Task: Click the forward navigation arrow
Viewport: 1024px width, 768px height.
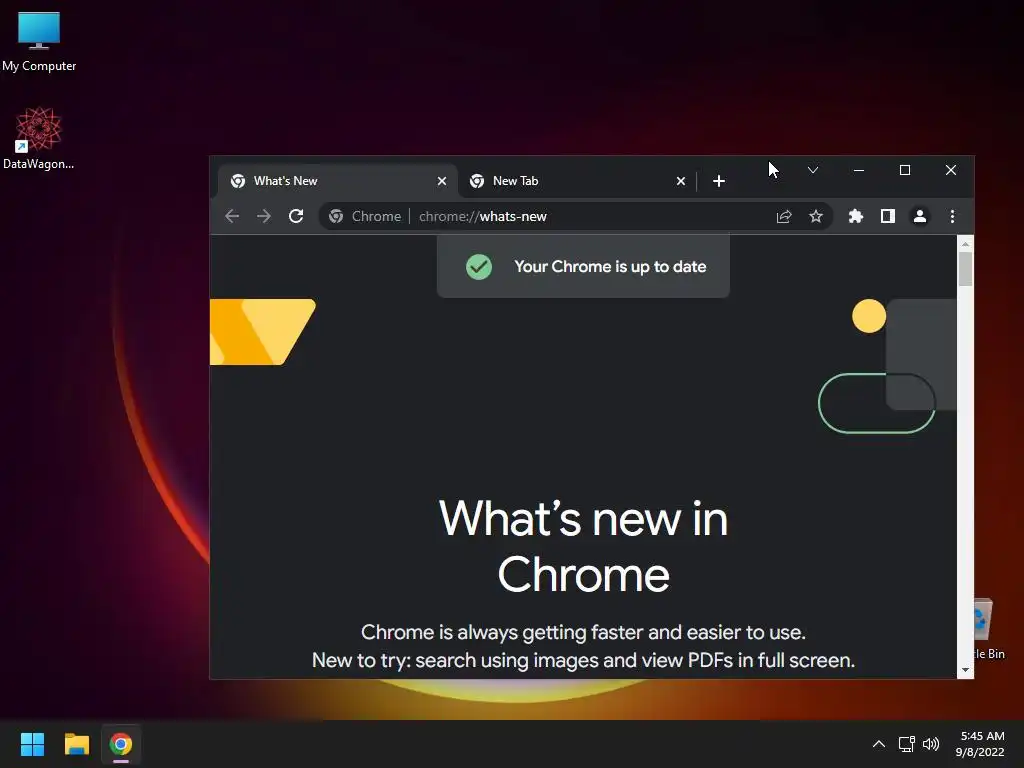Action: (264, 216)
